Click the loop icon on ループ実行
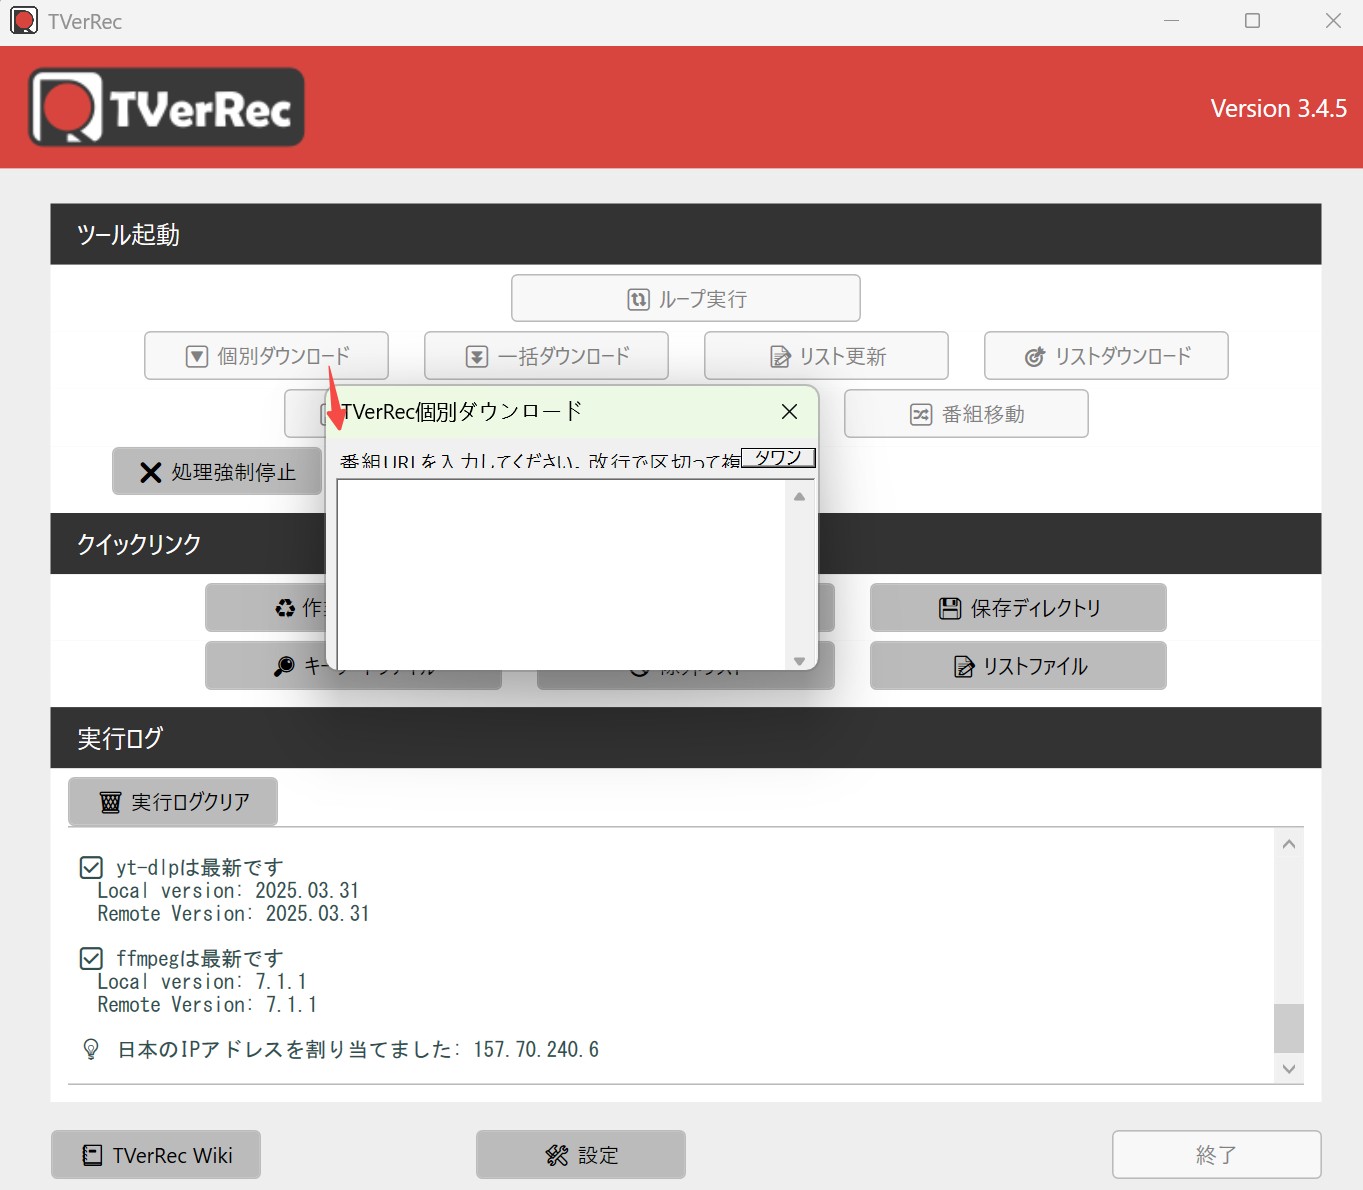The width and height of the screenshot is (1363, 1190). click(x=638, y=299)
